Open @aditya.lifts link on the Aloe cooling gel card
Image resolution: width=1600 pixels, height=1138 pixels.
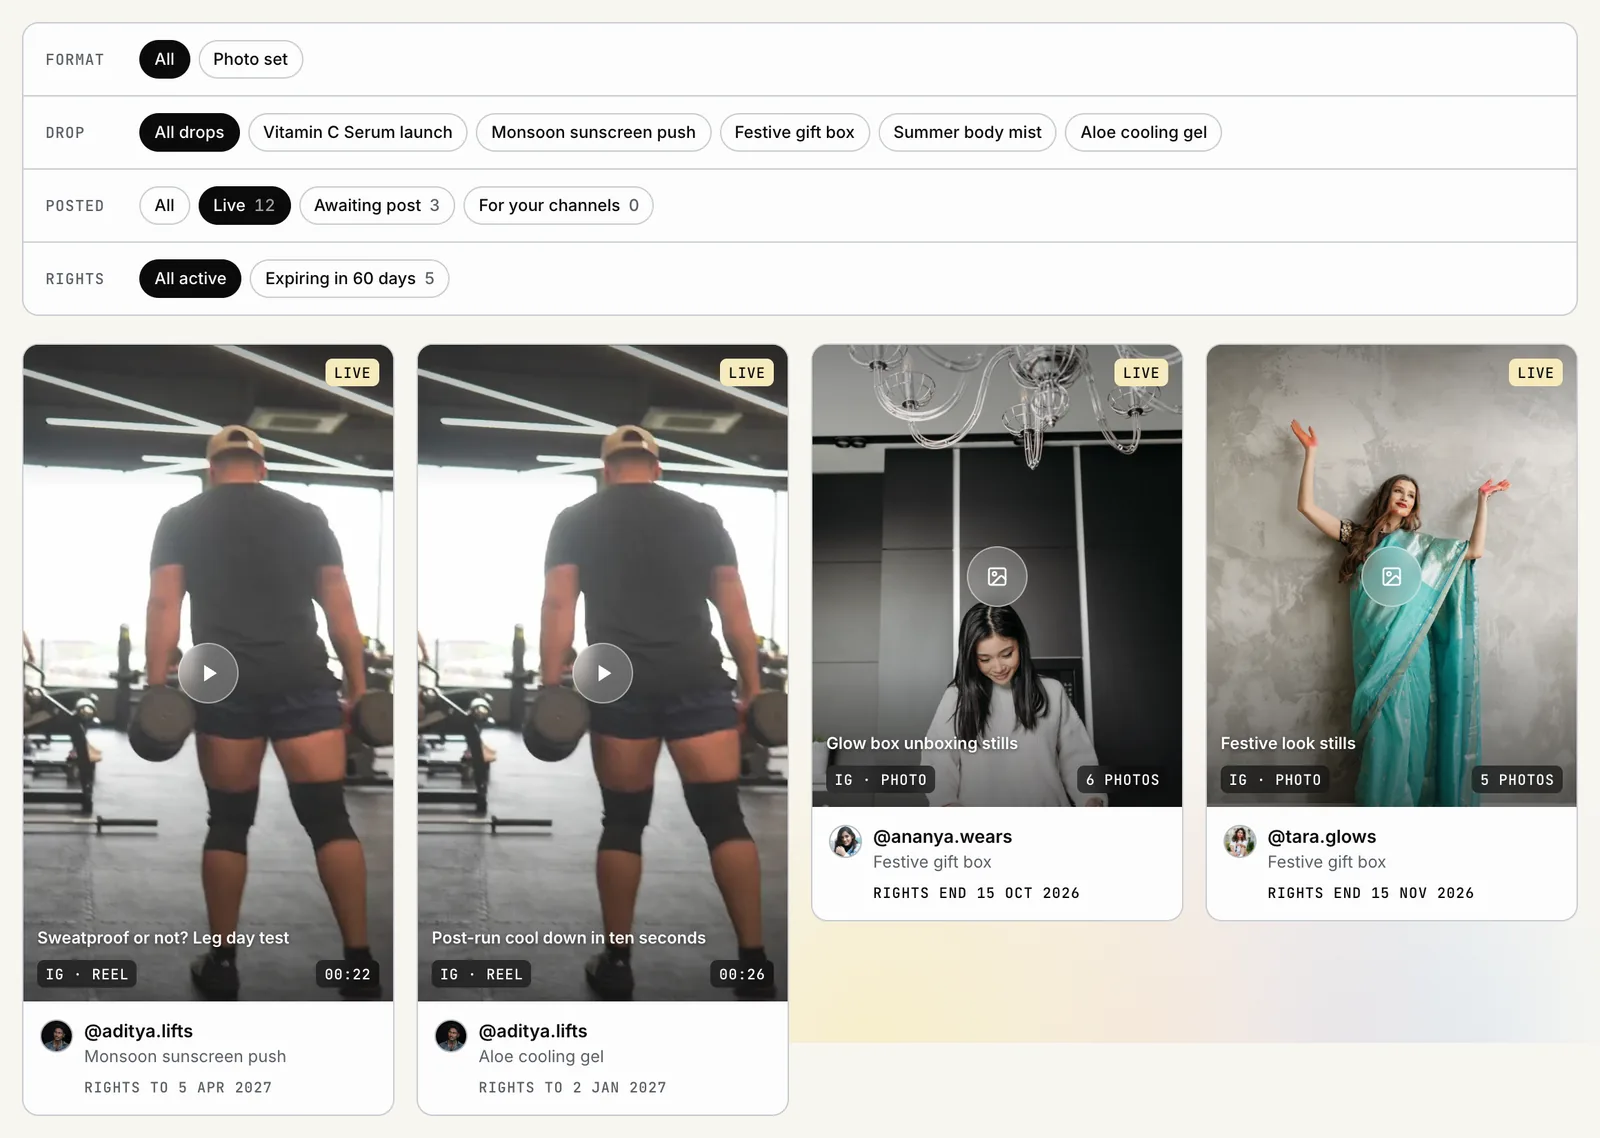point(533,1031)
